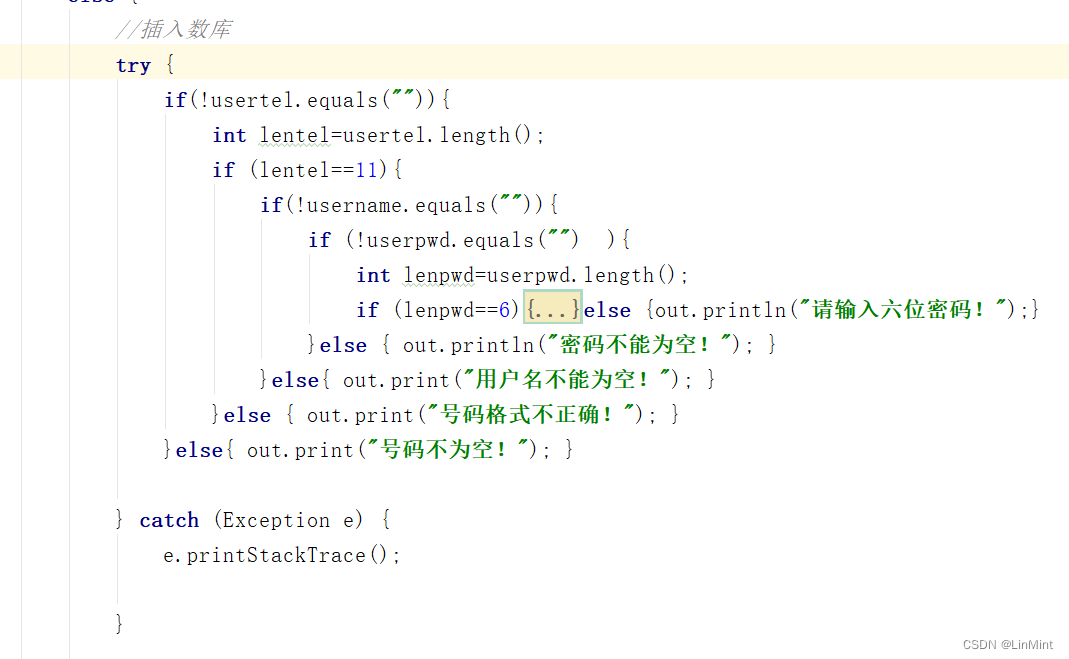The image size is (1069, 659).
Task: Click the folded code after lenpwd==6 check
Action: point(551,309)
